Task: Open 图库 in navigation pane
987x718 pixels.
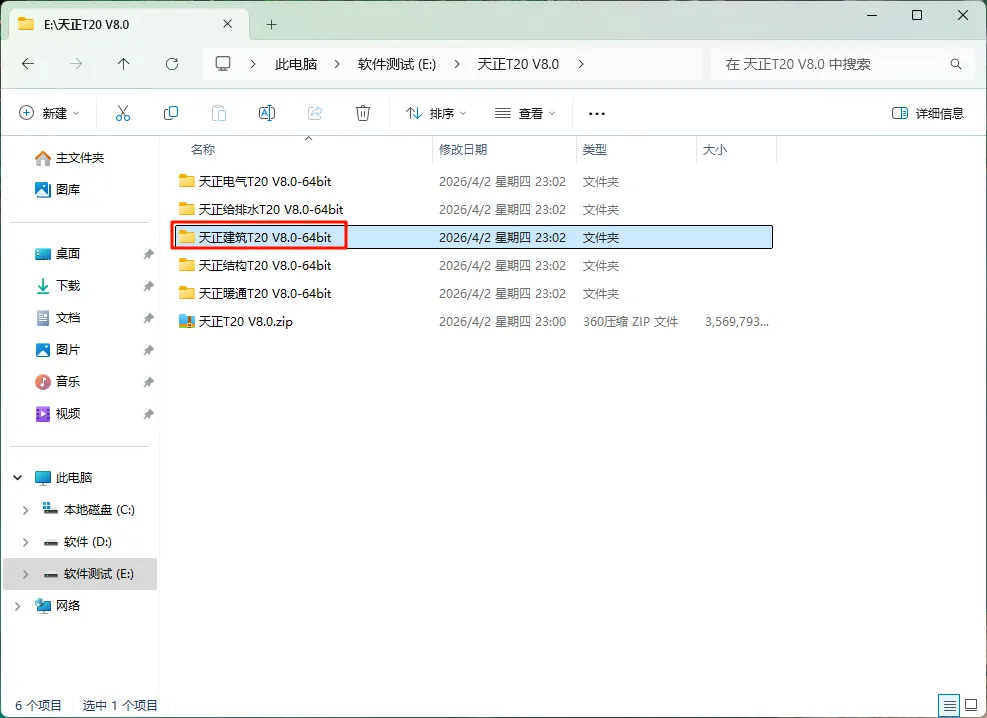Action: tap(57, 189)
